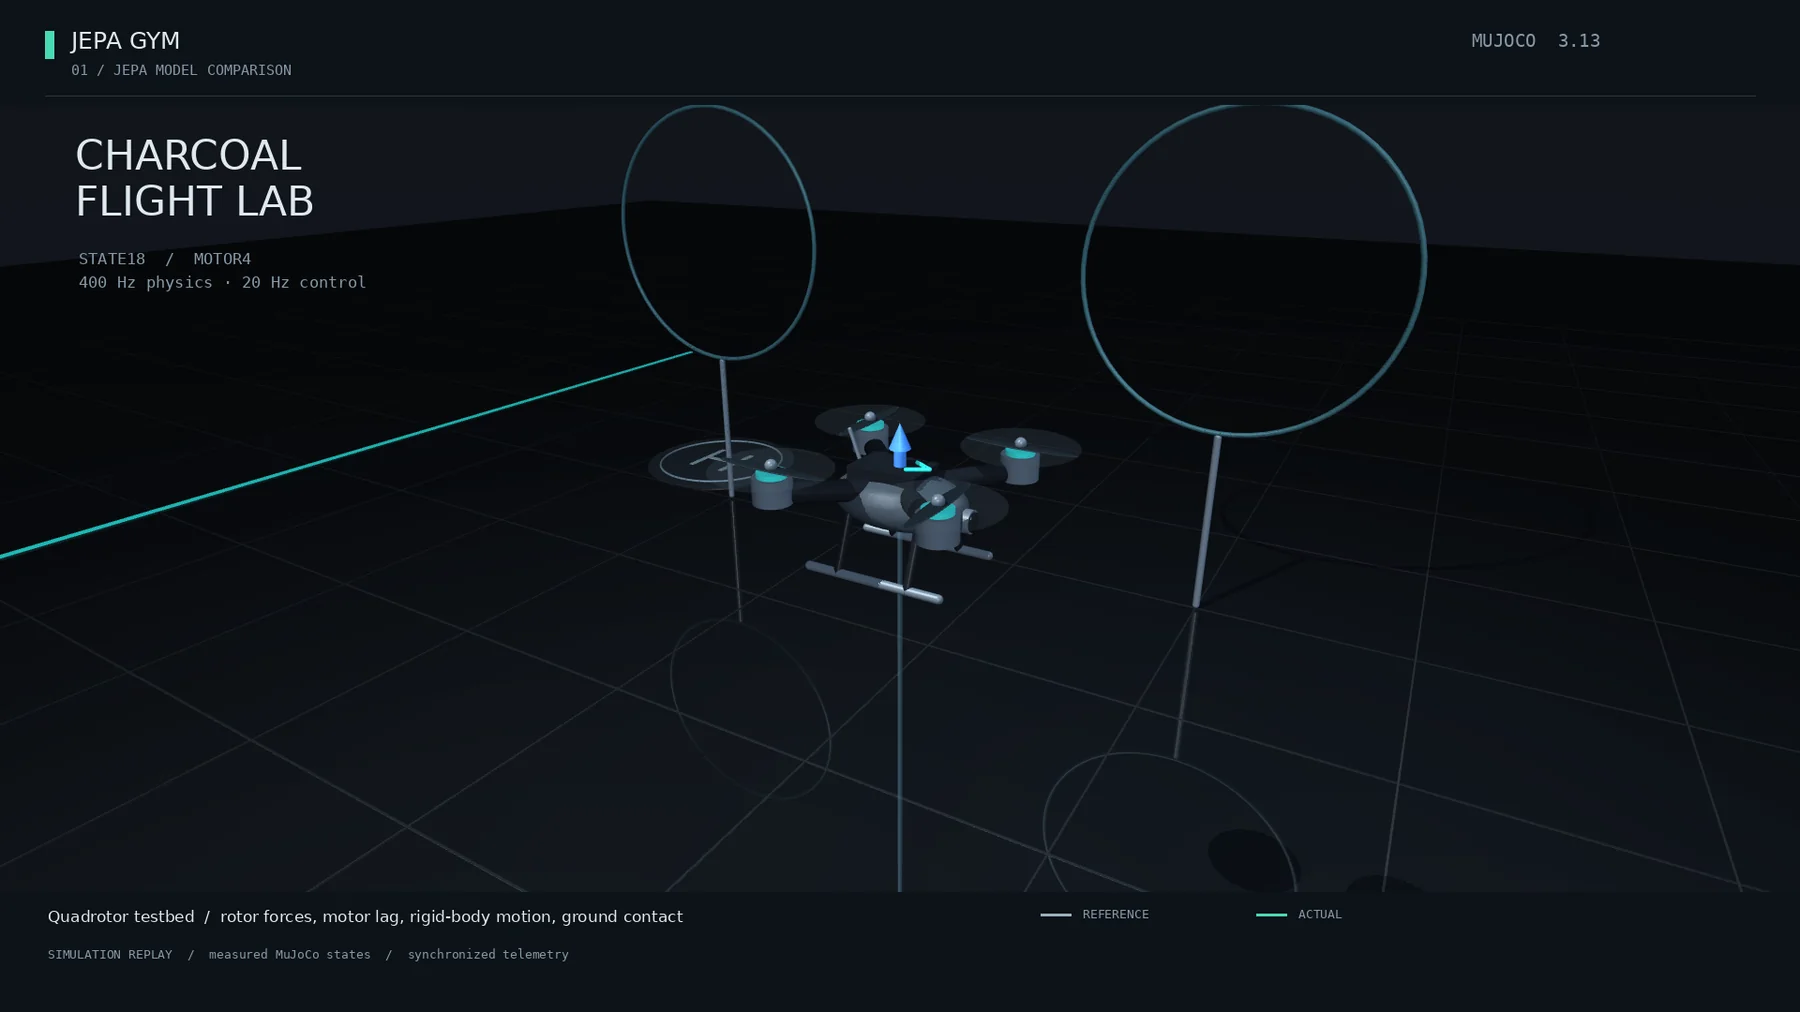Click the "01 / JEPA MODEL COMPARISON" subtitle
Viewport: 1800px width, 1012px height.
point(181,70)
